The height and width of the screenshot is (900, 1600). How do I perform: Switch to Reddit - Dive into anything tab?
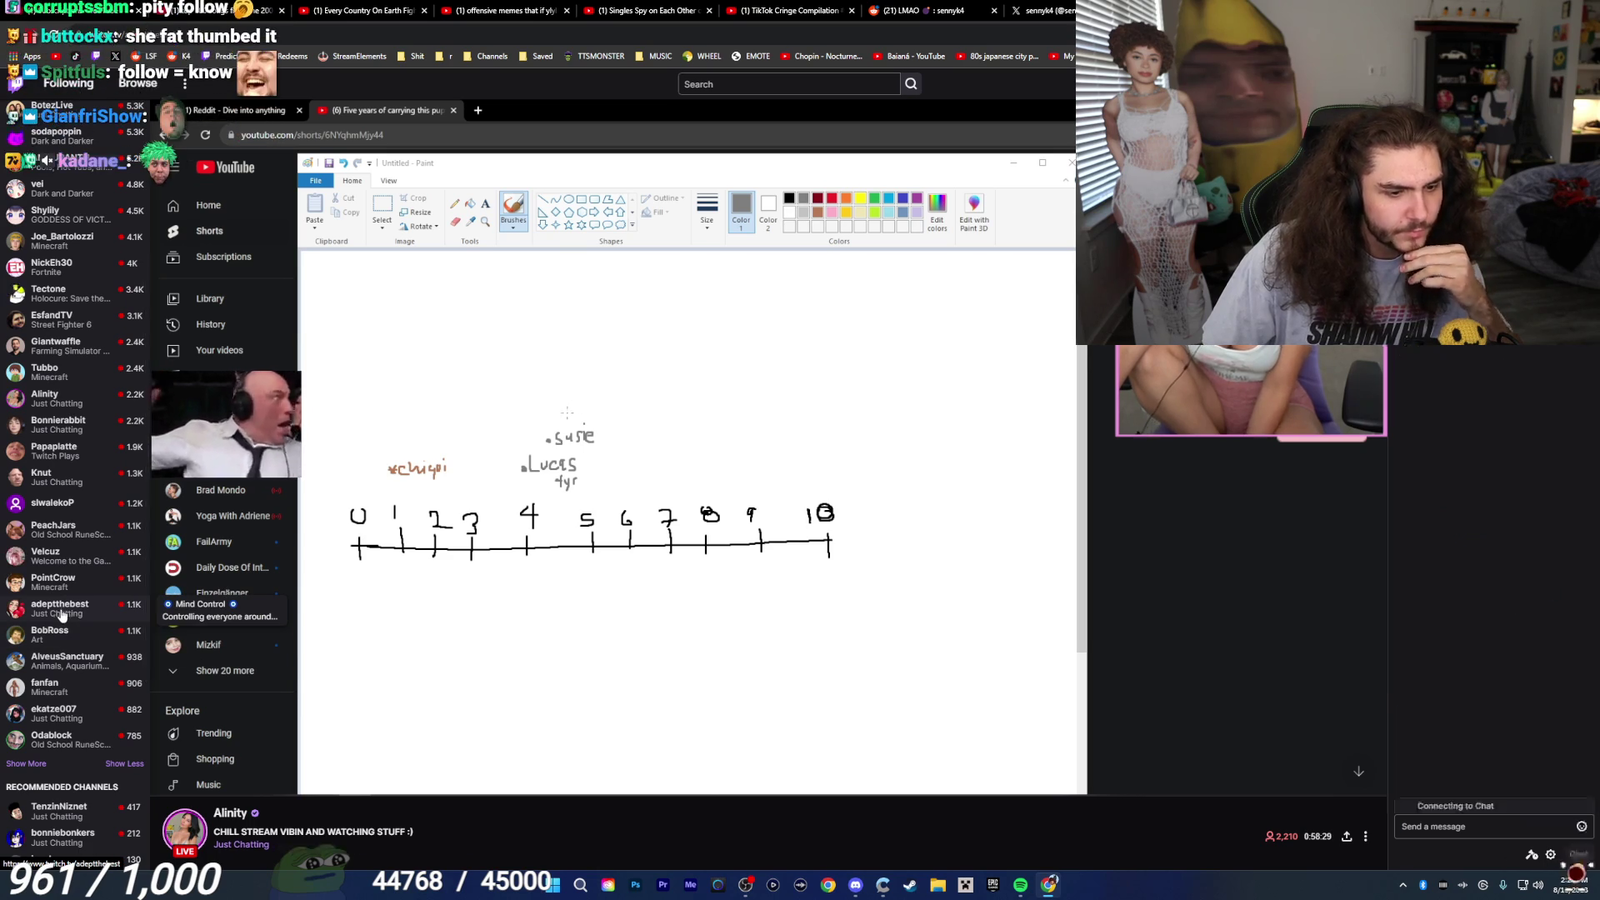pos(237,110)
